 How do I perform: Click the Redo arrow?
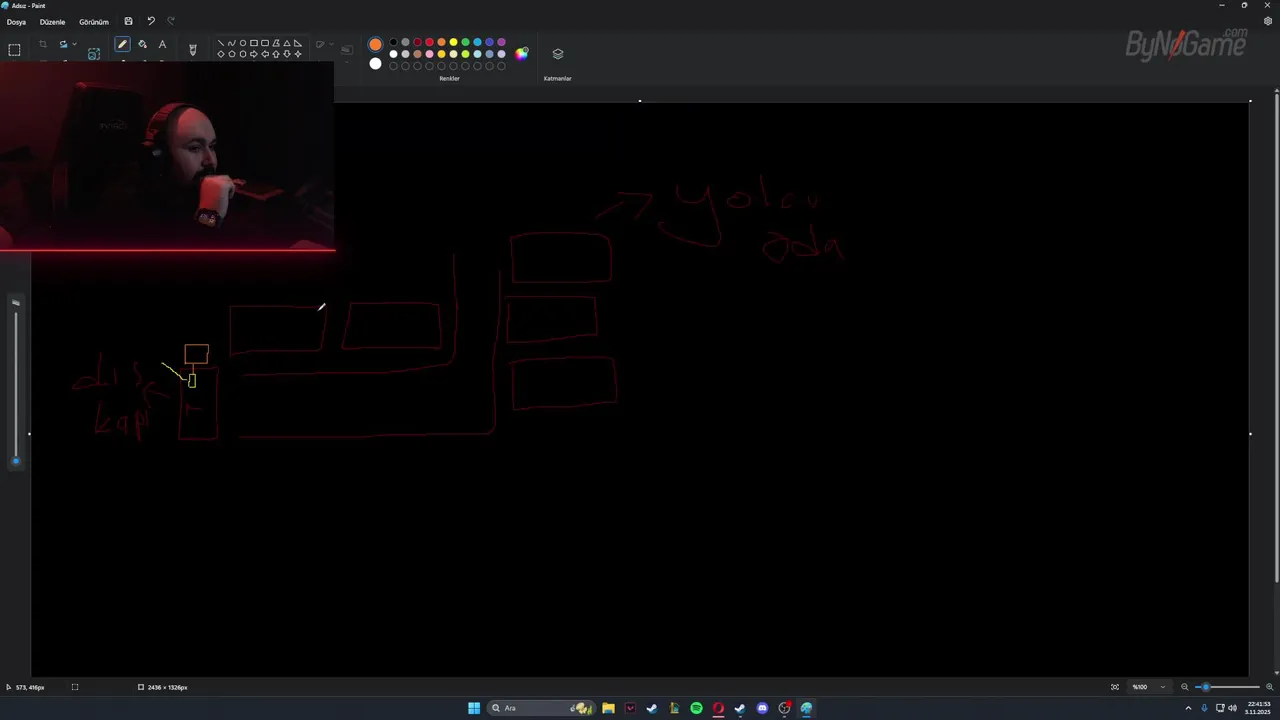(x=171, y=21)
